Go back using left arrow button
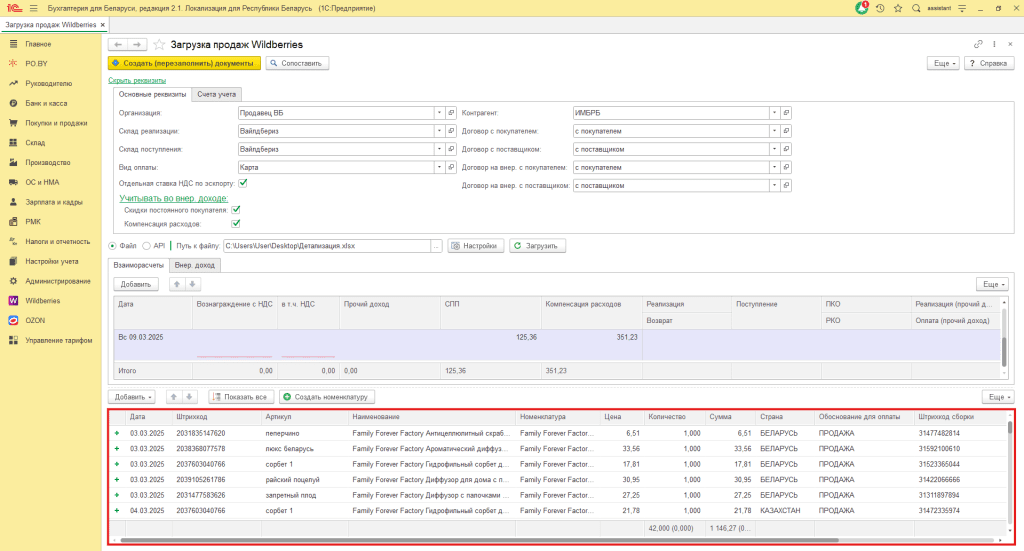 tap(118, 45)
